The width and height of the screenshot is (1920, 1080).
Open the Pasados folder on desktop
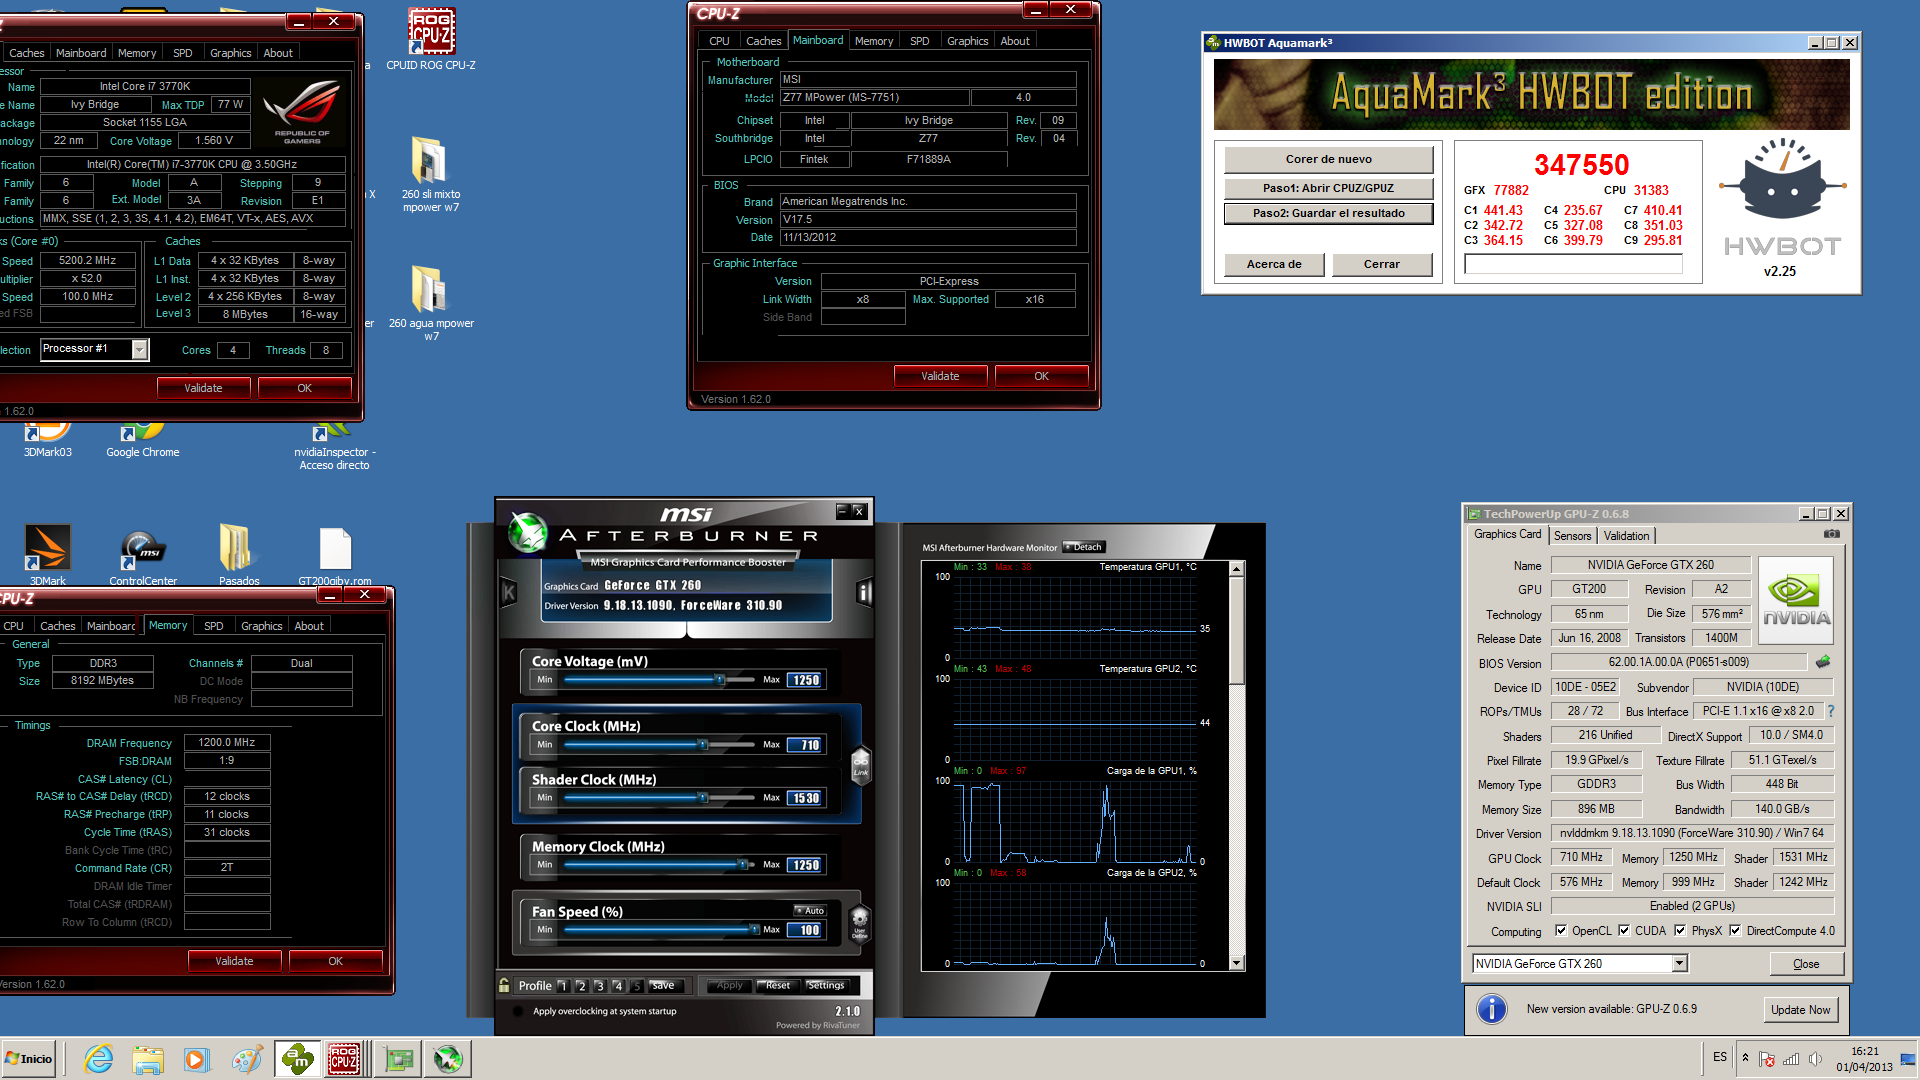238,554
